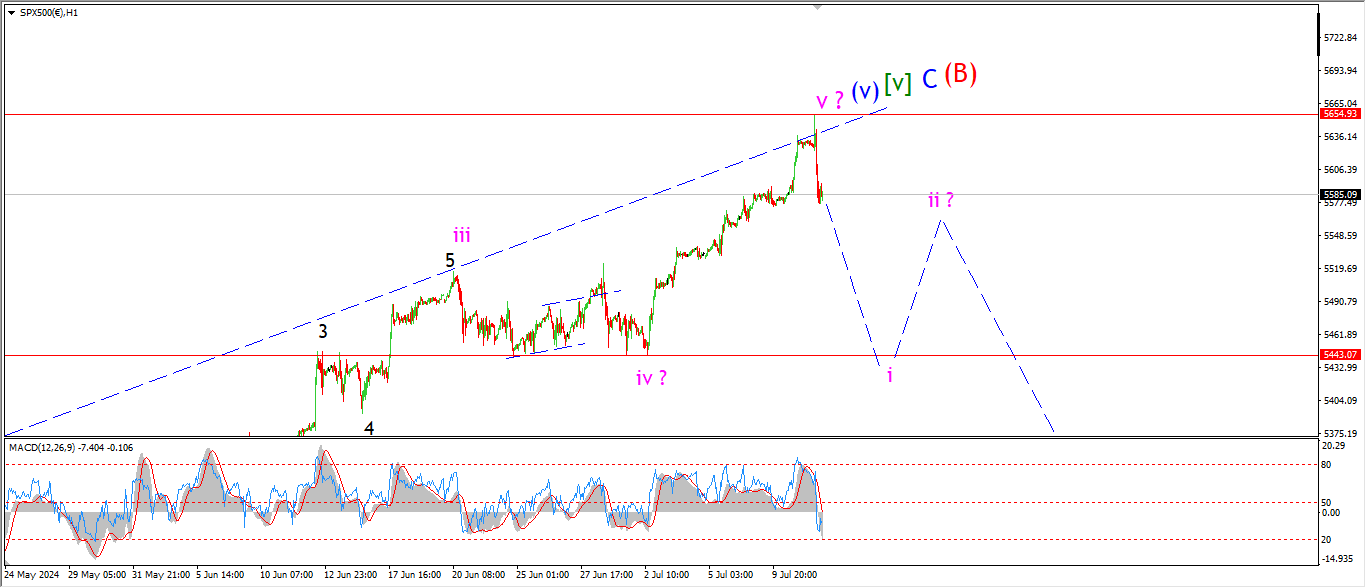The image size is (1366, 588).
Task: Click the SPX500(€),H1 chart title
Action: coord(49,12)
